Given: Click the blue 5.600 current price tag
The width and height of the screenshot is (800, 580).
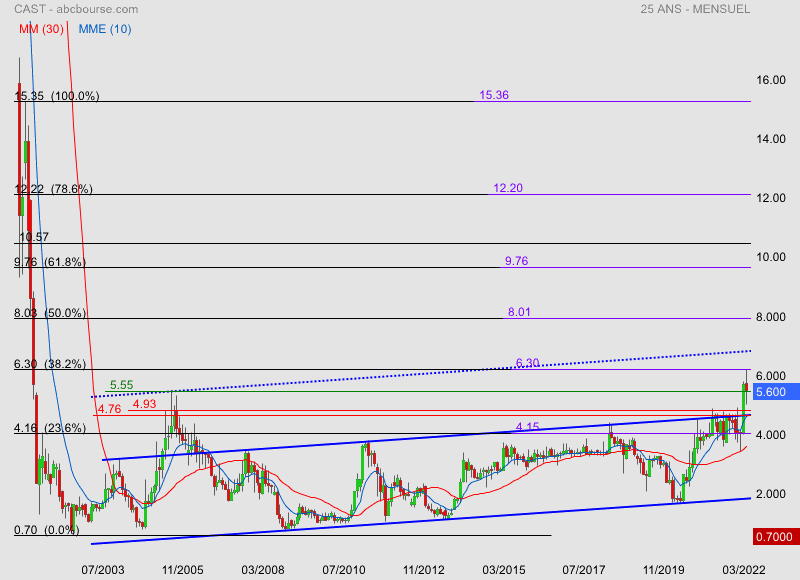Looking at the screenshot, I should coord(776,392).
